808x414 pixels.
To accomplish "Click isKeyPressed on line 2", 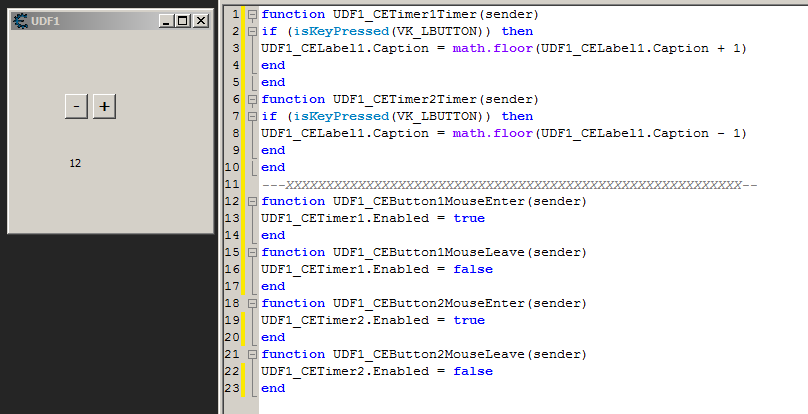I will tap(341, 31).
